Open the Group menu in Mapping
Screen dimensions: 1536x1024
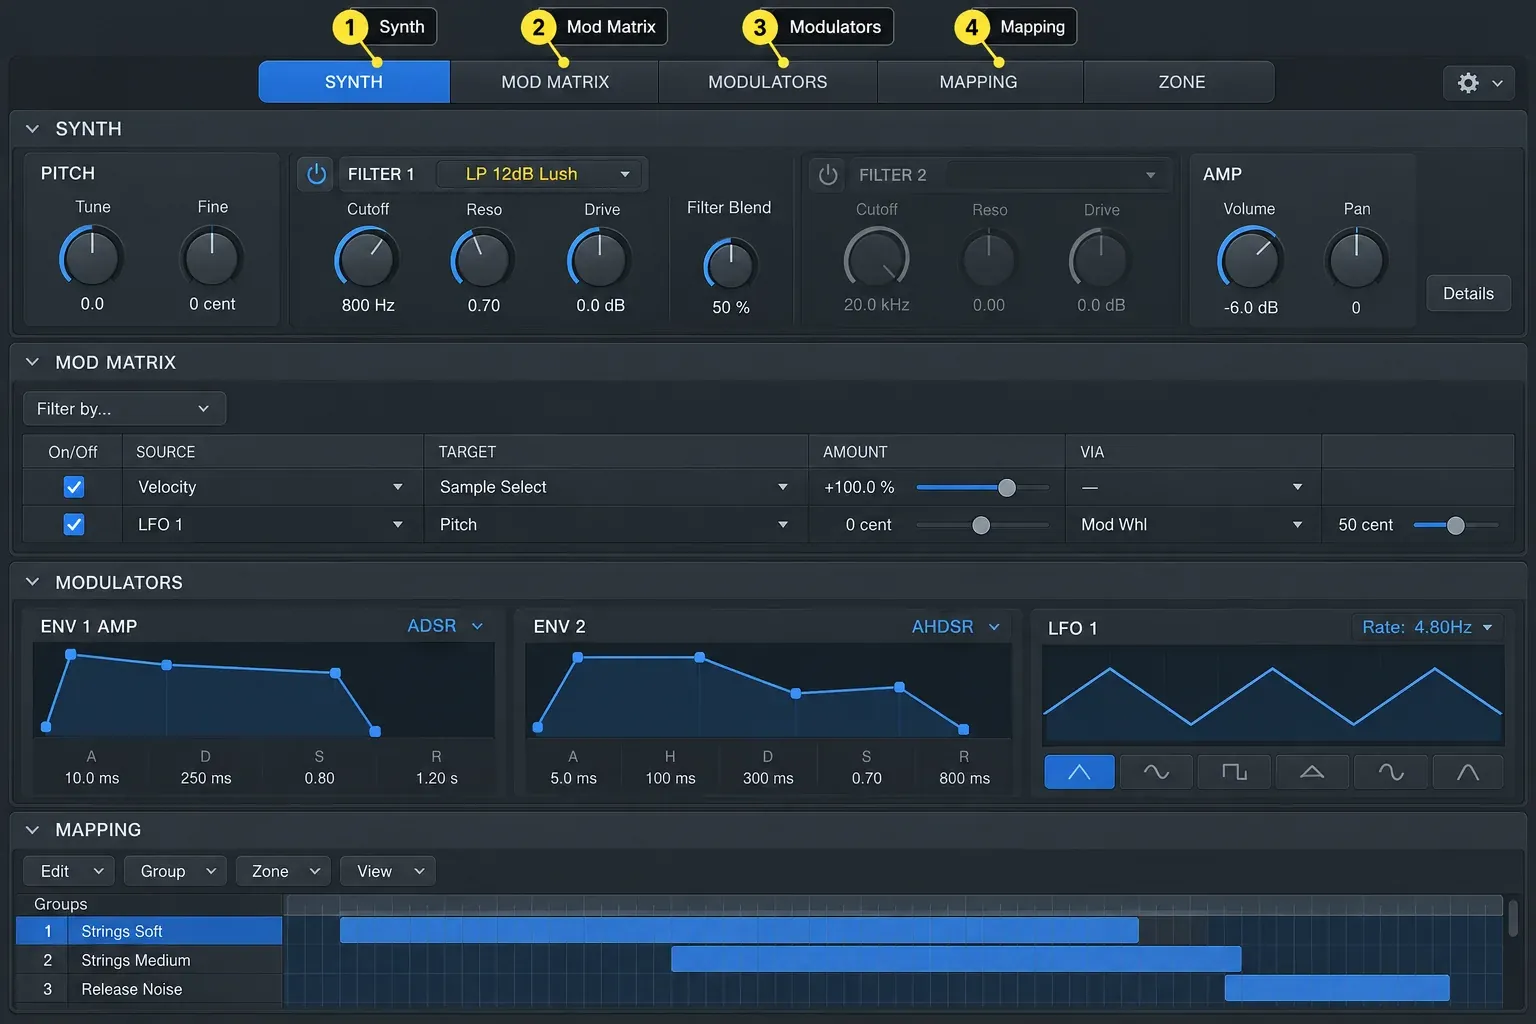point(175,871)
